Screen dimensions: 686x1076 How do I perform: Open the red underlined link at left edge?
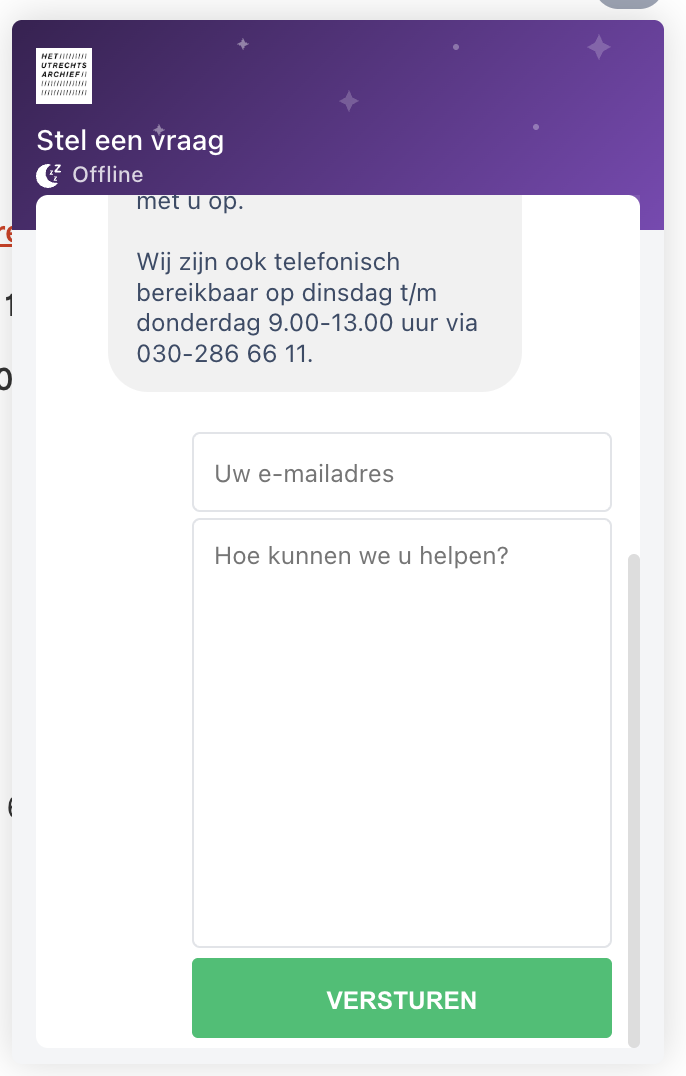click(5, 234)
